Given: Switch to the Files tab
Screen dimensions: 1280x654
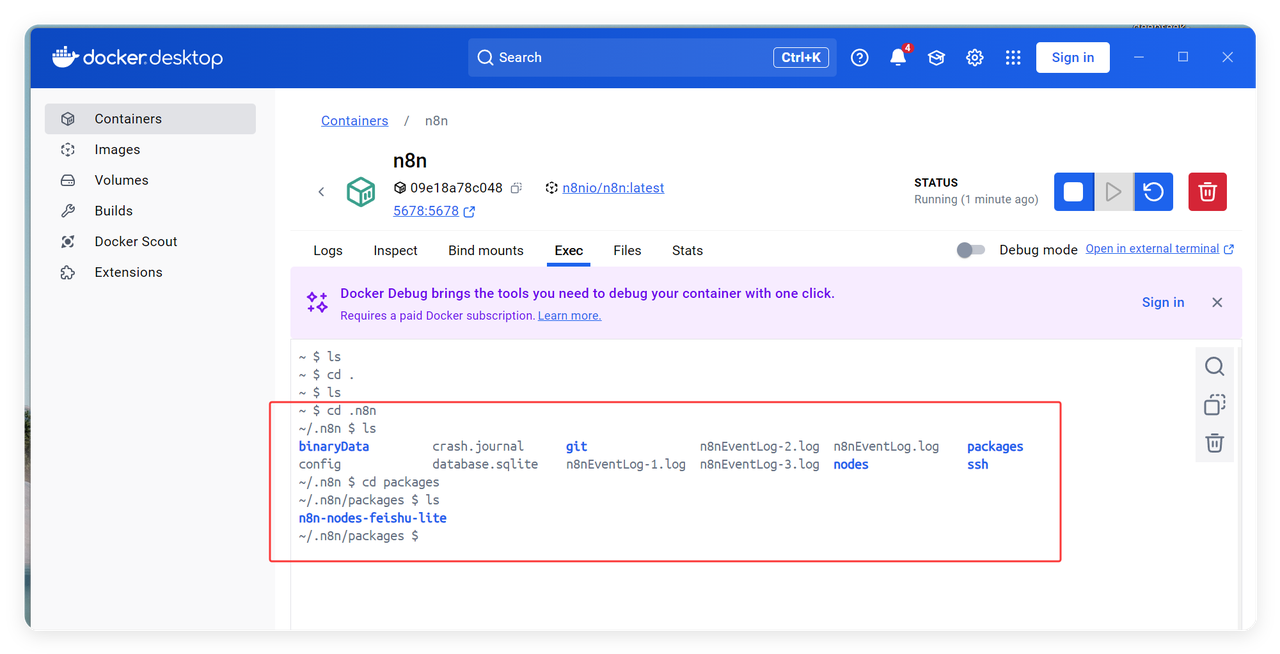Looking at the screenshot, I should [627, 251].
